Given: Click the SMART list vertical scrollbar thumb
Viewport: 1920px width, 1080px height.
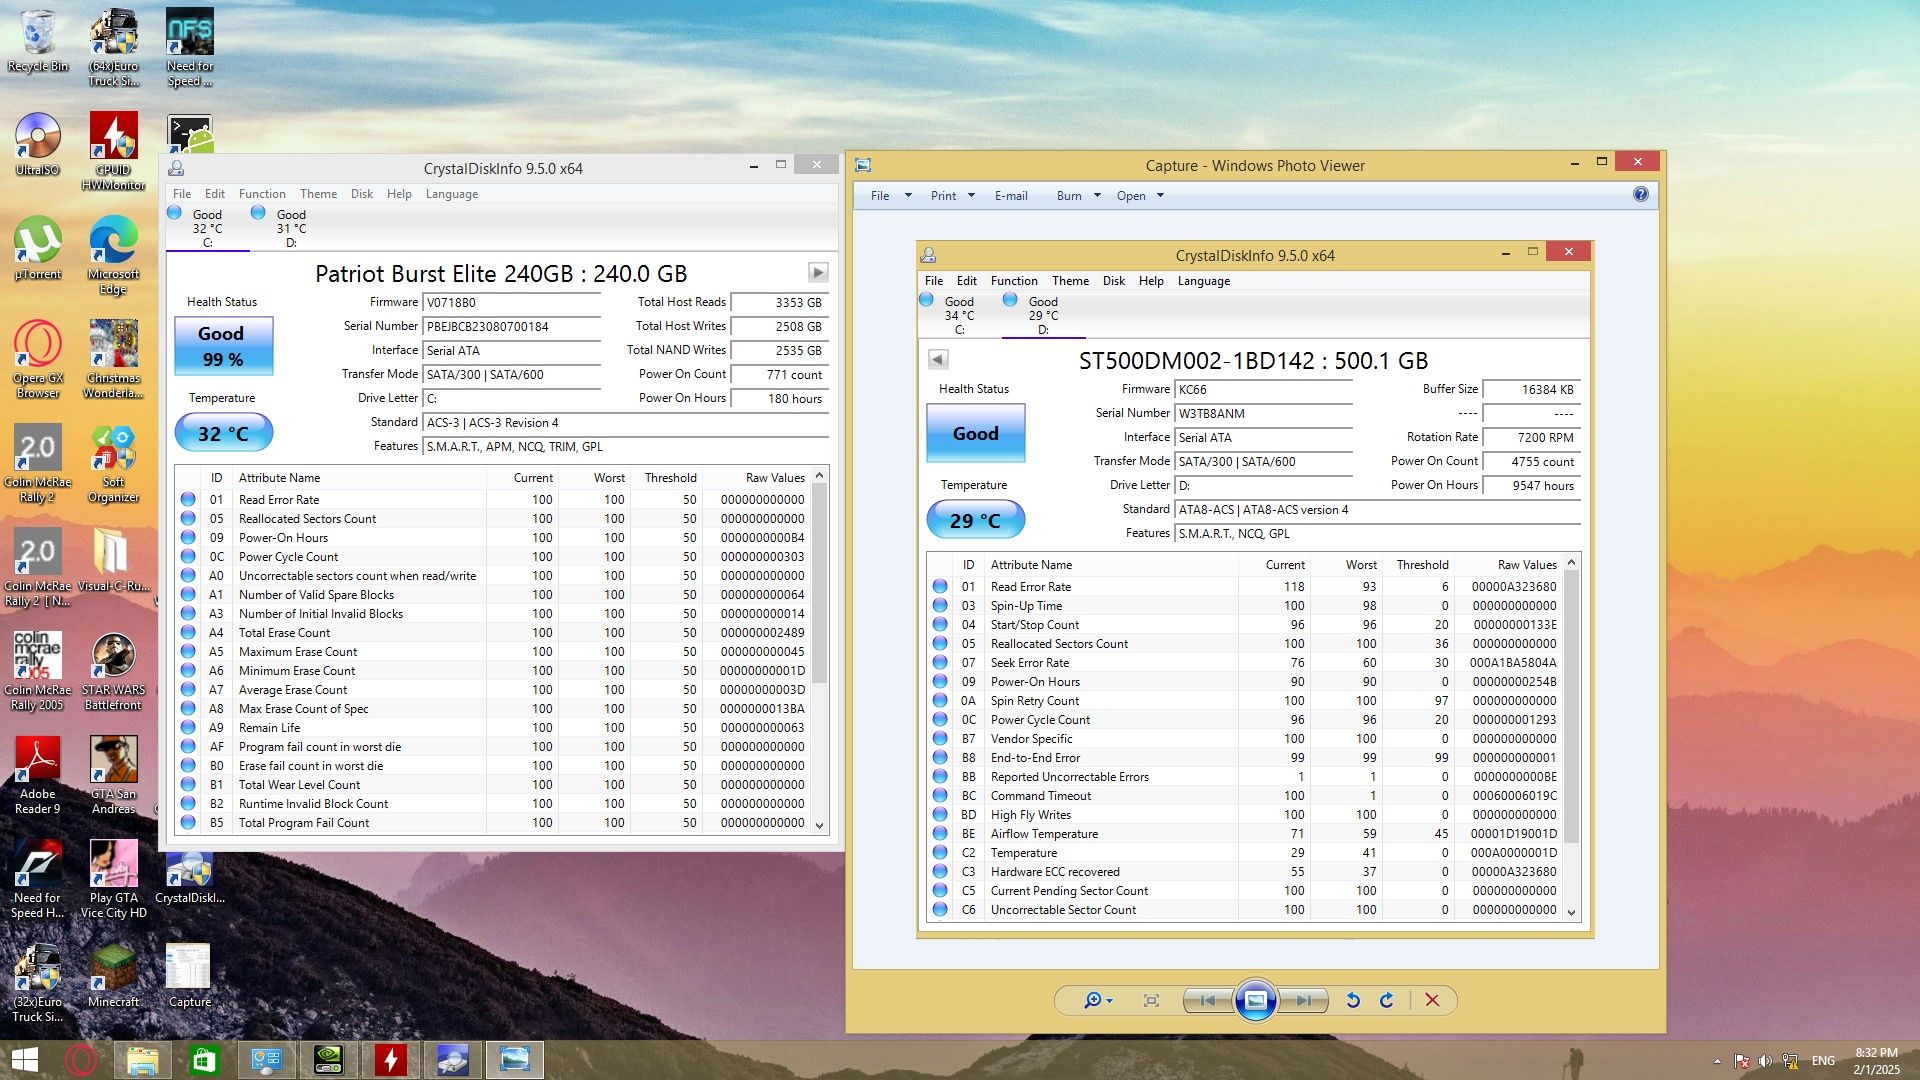Looking at the screenshot, I should 820,583.
